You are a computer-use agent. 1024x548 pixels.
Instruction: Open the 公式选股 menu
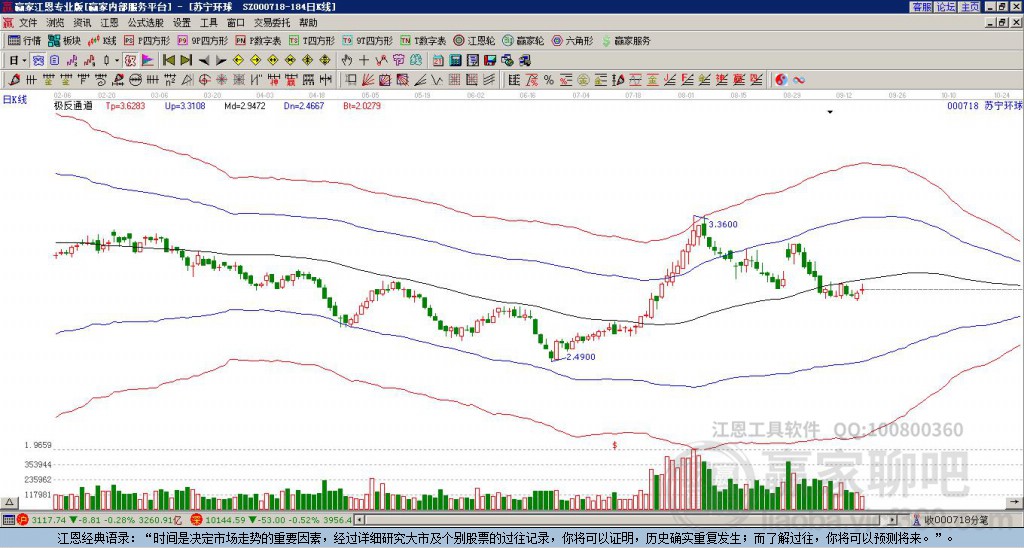(x=146, y=23)
